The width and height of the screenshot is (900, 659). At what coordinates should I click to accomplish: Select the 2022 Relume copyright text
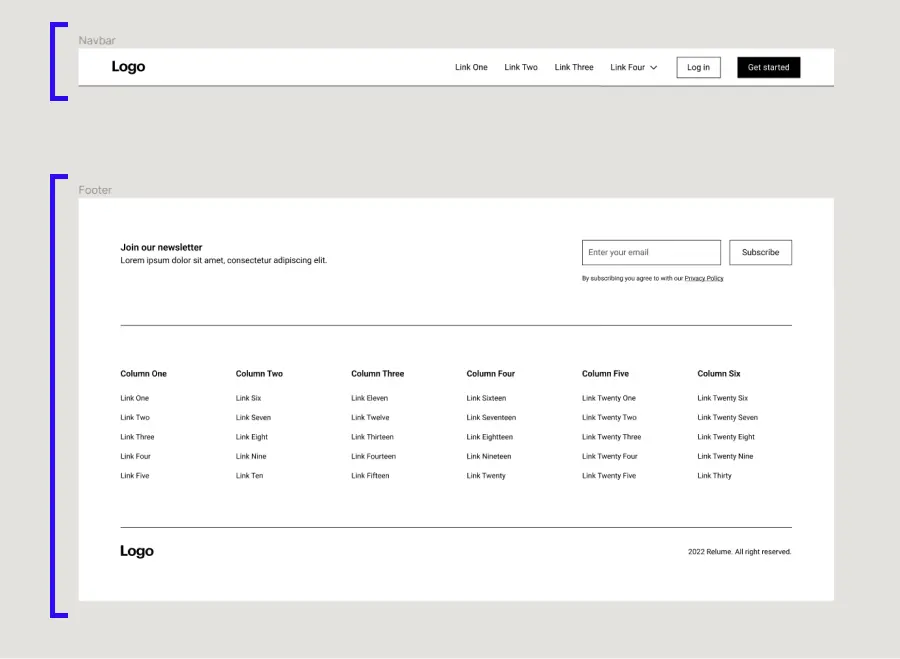point(740,552)
